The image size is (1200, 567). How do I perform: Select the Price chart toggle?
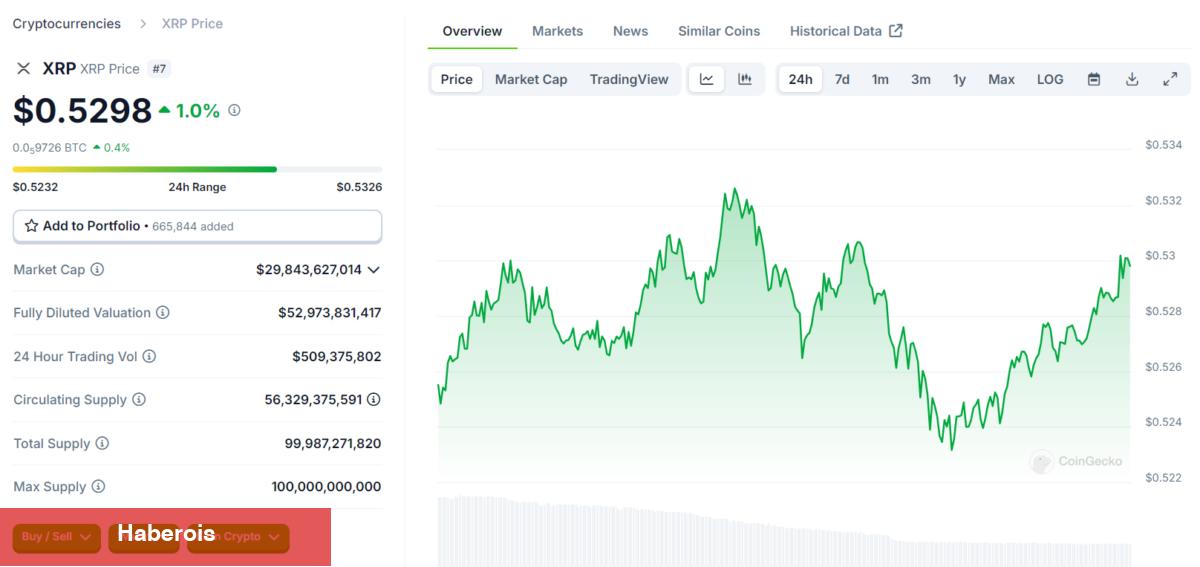pyautogui.click(x=457, y=79)
